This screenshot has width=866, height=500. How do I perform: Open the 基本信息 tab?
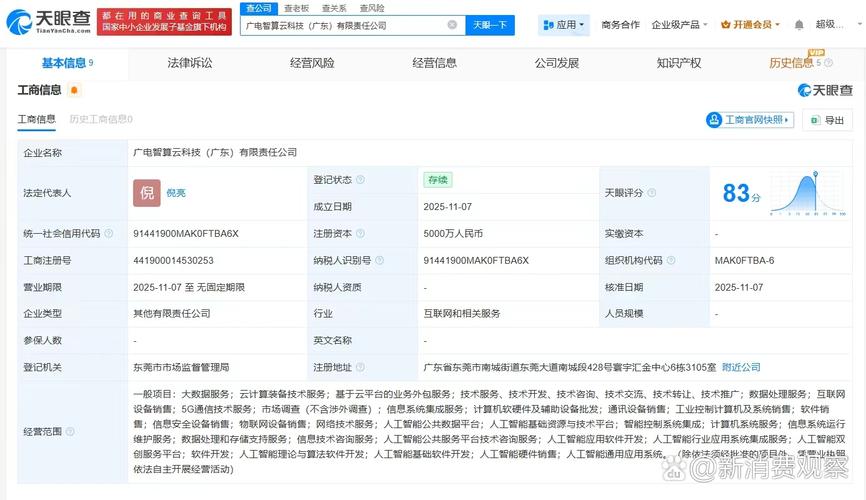[67, 63]
